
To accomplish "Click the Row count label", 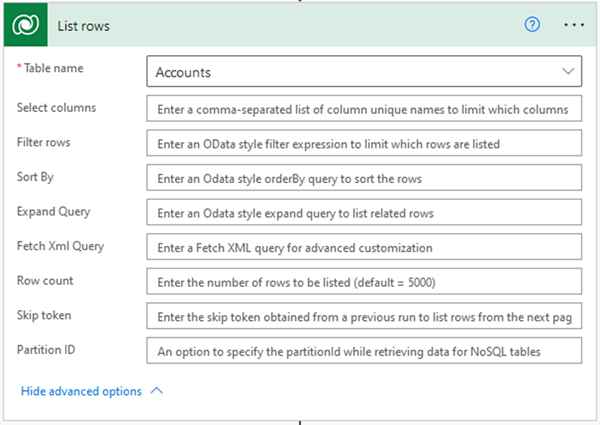I will click(45, 281).
